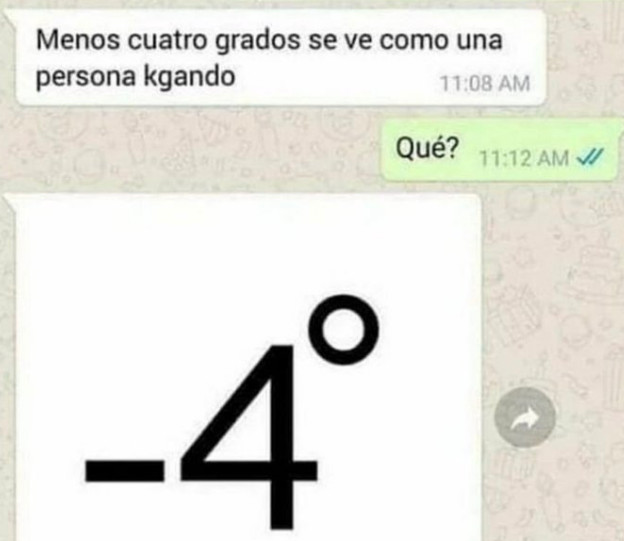
Task: Click the degree symbol in the image
Action: (344, 330)
